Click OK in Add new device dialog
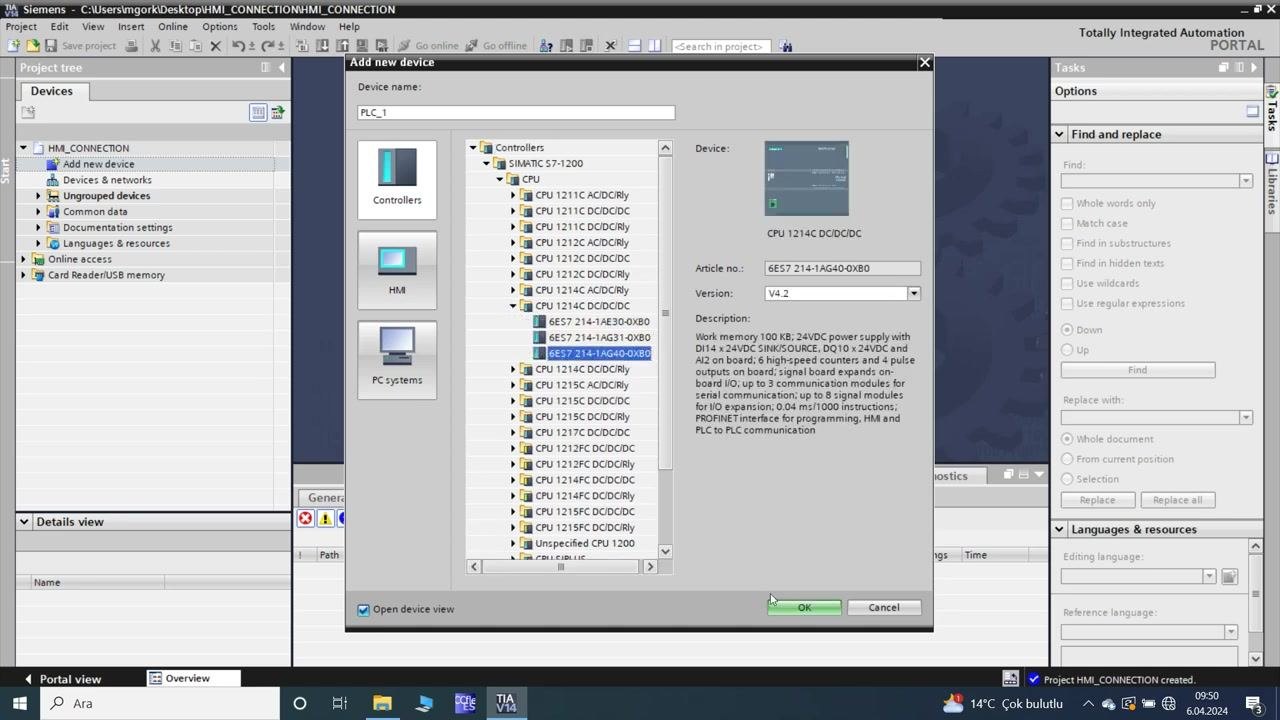This screenshot has height=720, width=1280. pyautogui.click(x=804, y=608)
